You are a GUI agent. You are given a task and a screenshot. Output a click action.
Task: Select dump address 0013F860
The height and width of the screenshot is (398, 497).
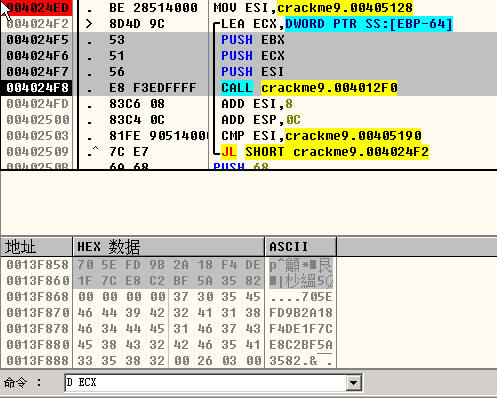[38, 281]
